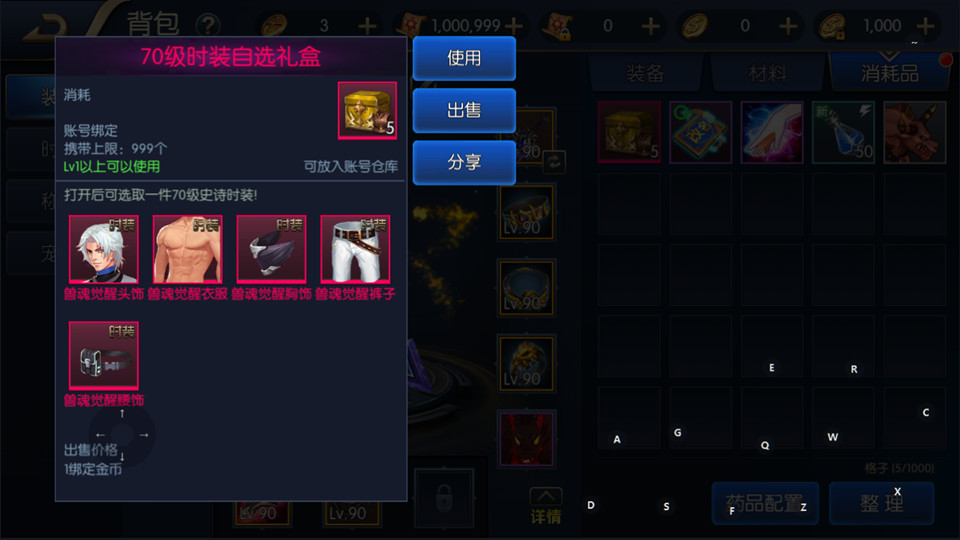Select the 兽魂觉醒腰饰 belt accessory icon
The height and width of the screenshot is (540, 960).
(x=103, y=355)
